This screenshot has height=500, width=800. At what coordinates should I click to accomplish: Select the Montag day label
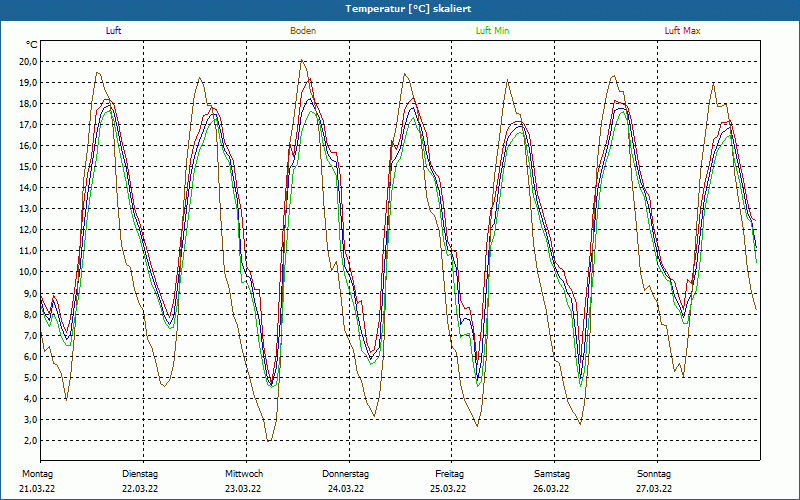coord(36,474)
